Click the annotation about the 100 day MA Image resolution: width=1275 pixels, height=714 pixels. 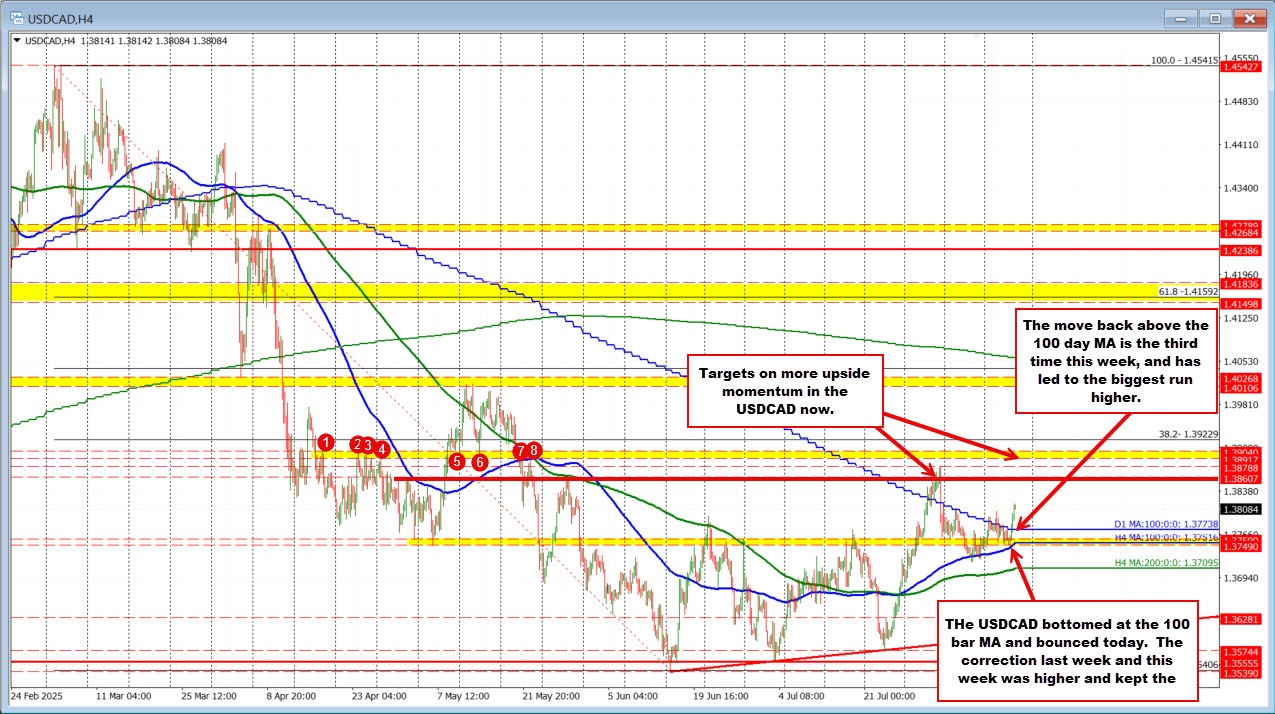tap(1116, 360)
